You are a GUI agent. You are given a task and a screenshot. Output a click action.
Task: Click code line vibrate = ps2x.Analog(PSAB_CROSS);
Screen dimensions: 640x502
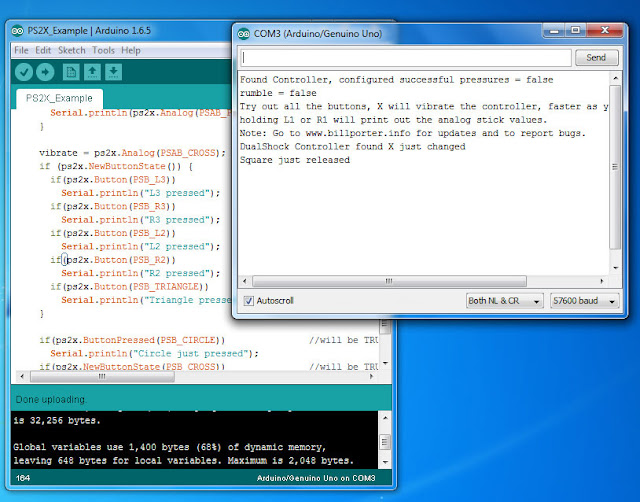click(132, 153)
